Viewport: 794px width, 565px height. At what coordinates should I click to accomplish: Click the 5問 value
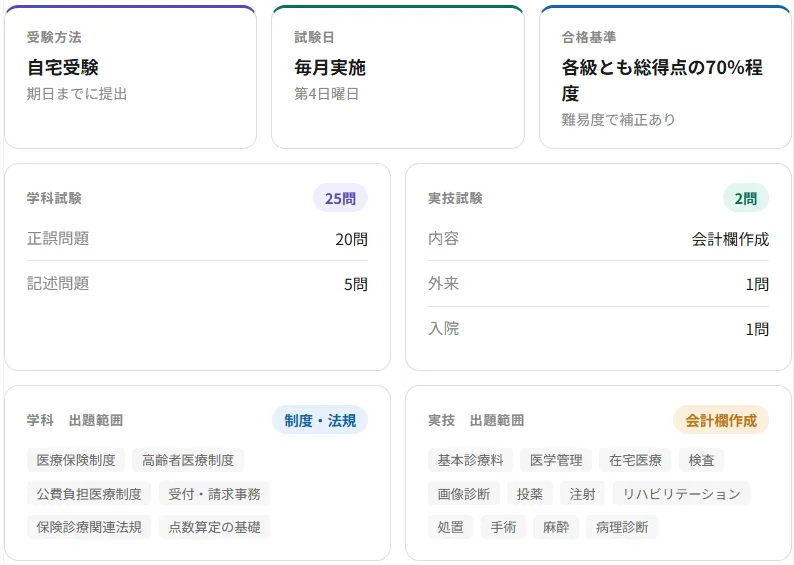(x=356, y=284)
